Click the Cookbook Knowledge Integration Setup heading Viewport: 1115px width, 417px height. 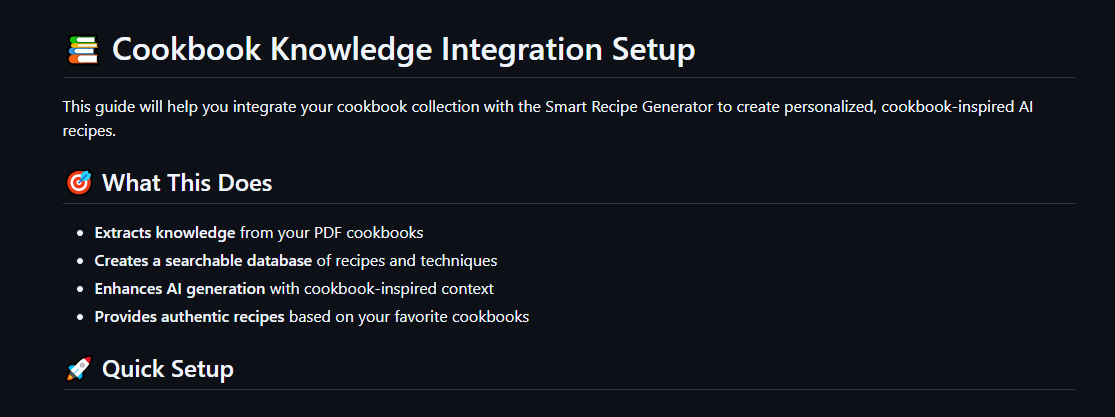tap(403, 49)
